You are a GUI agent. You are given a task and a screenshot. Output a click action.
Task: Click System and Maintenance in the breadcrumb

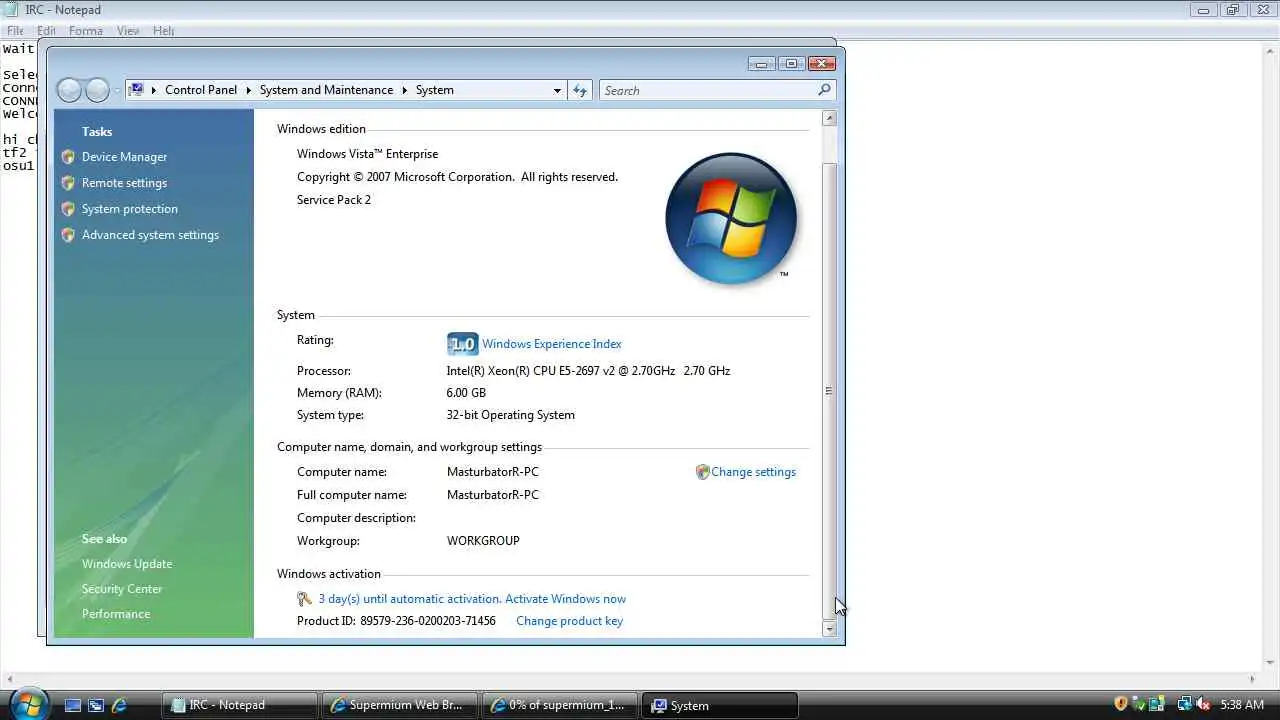point(326,90)
